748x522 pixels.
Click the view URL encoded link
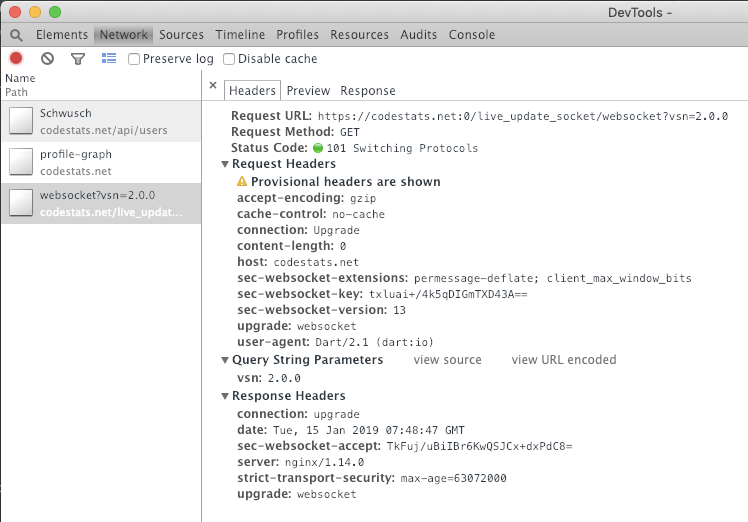coord(564,360)
